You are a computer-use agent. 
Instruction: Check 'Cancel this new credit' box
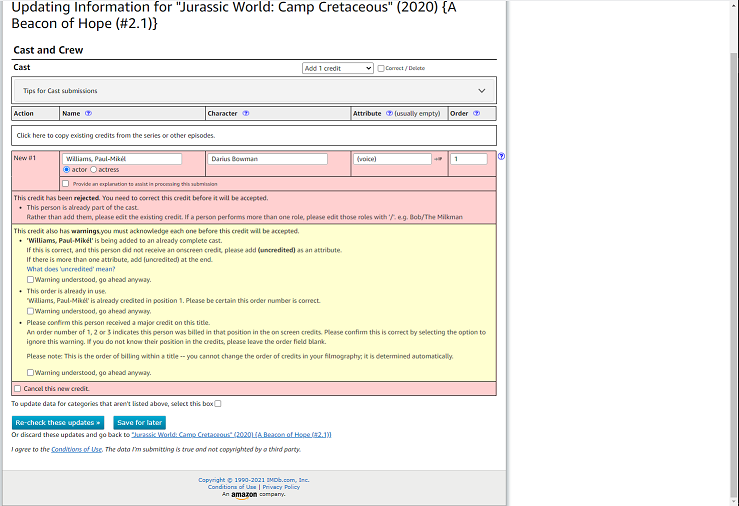click(x=17, y=388)
